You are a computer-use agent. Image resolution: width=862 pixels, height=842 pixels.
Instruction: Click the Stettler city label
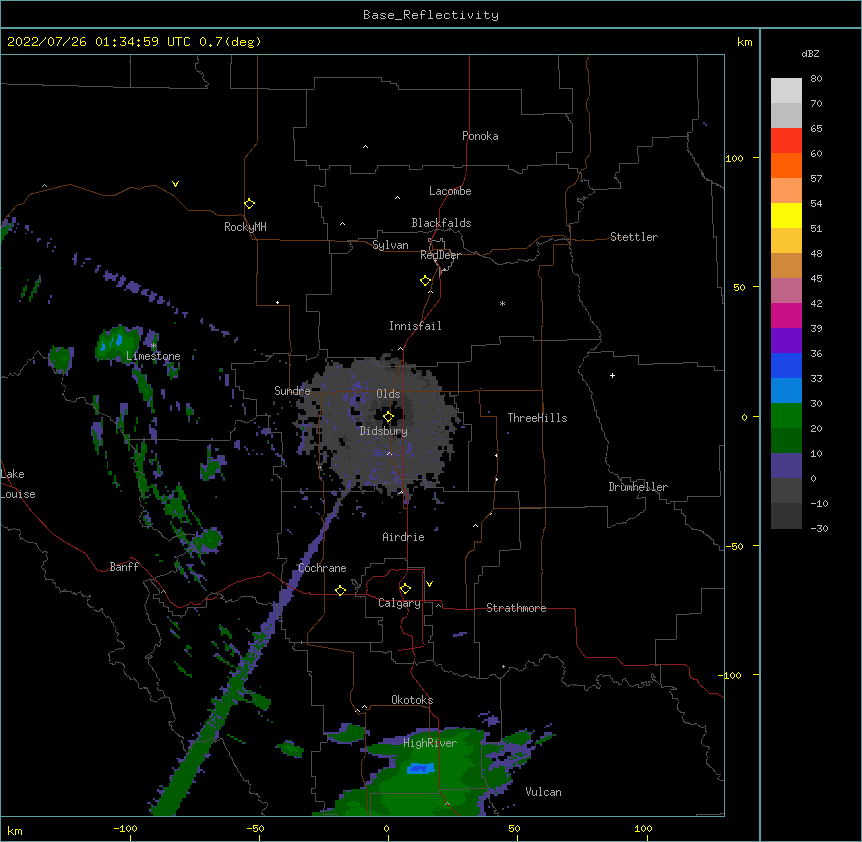[634, 237]
